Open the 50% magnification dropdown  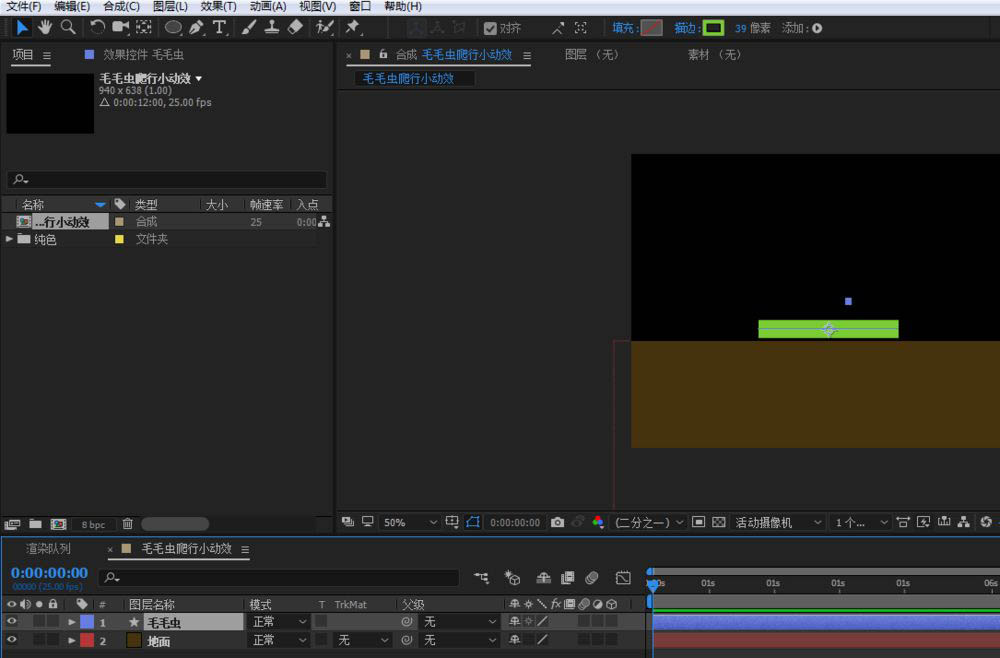(410, 522)
